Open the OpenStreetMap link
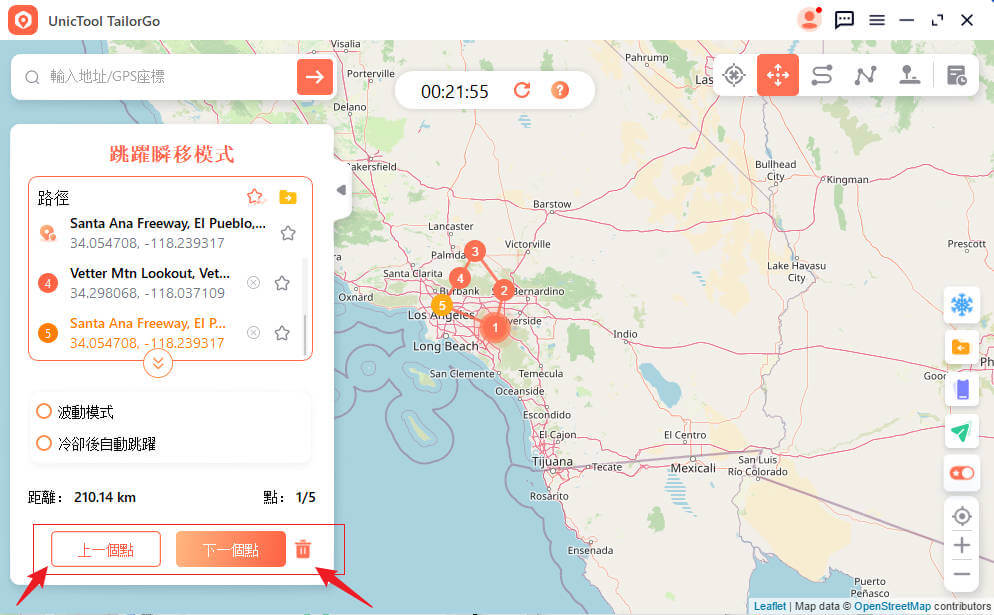The width and height of the screenshot is (994, 615). tap(892, 606)
